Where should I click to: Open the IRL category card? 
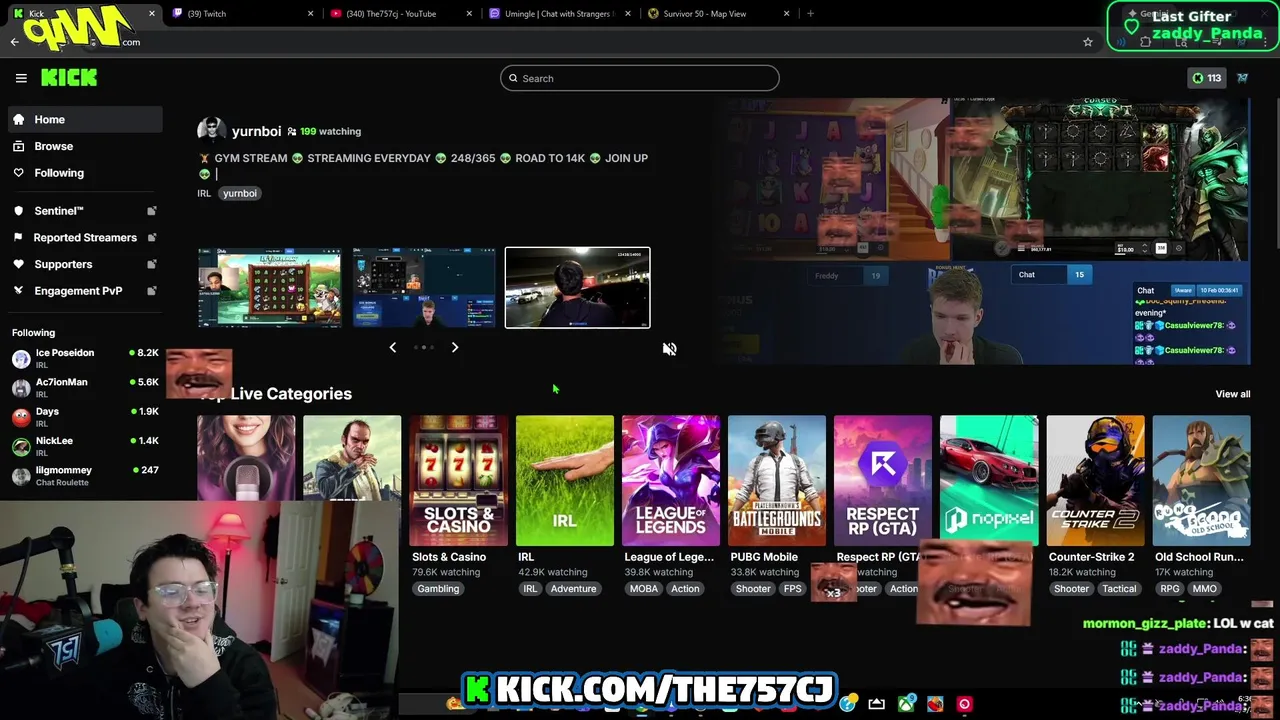(565, 481)
